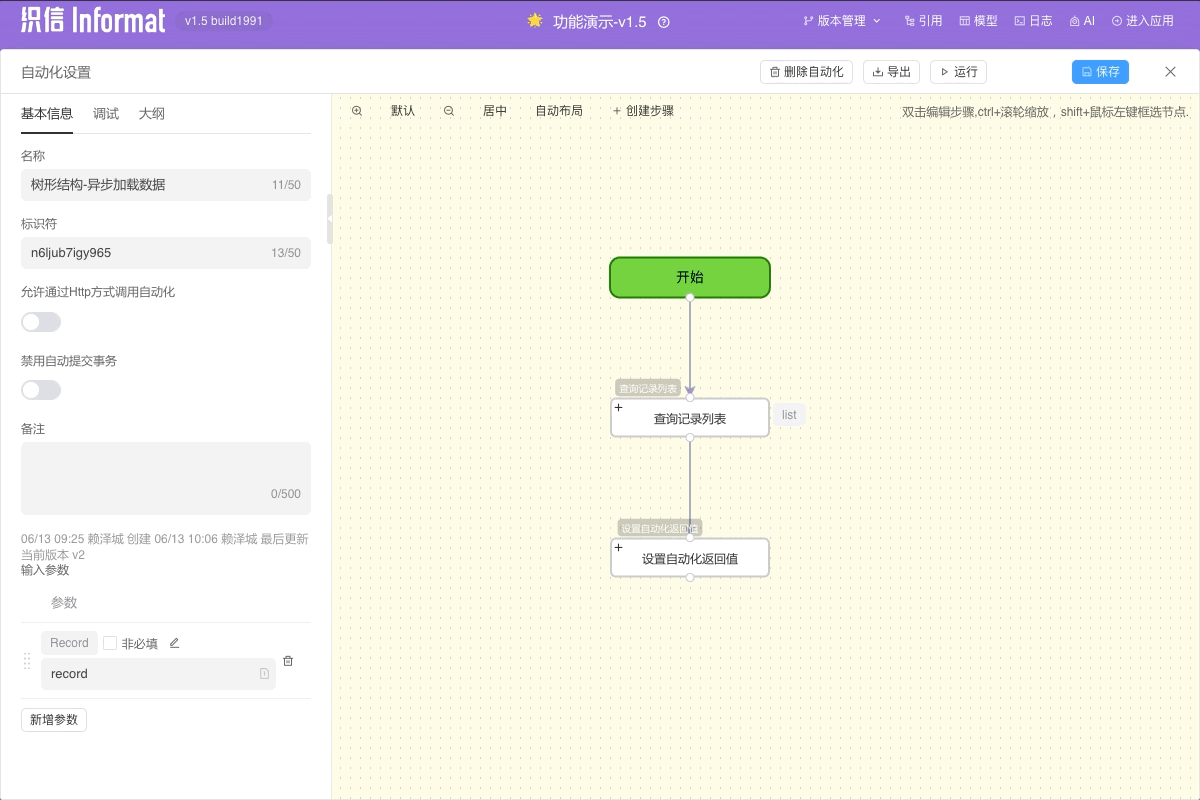The width and height of the screenshot is (1200, 800).
Task: Switch to the 大纲 tab
Action: (151, 113)
